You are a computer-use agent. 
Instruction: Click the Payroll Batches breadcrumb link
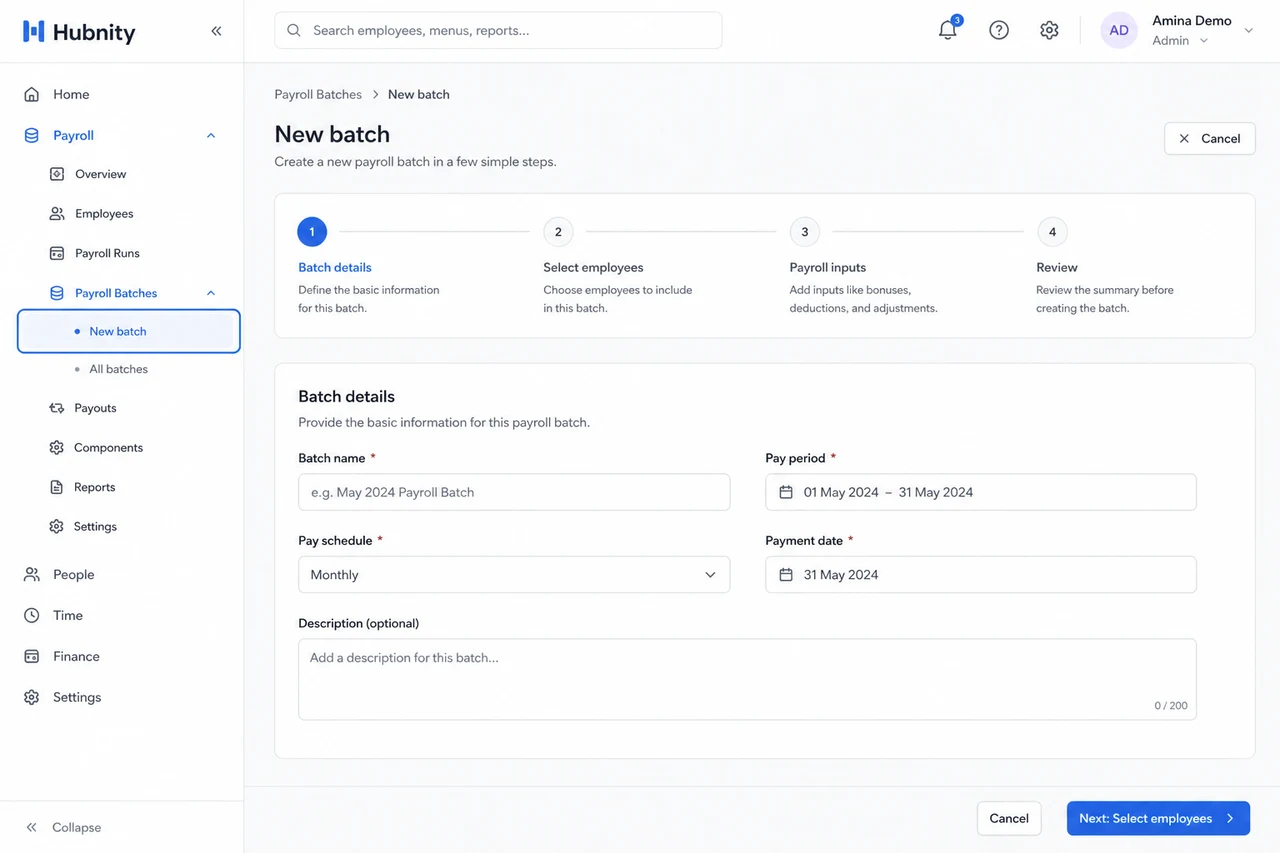click(x=318, y=94)
